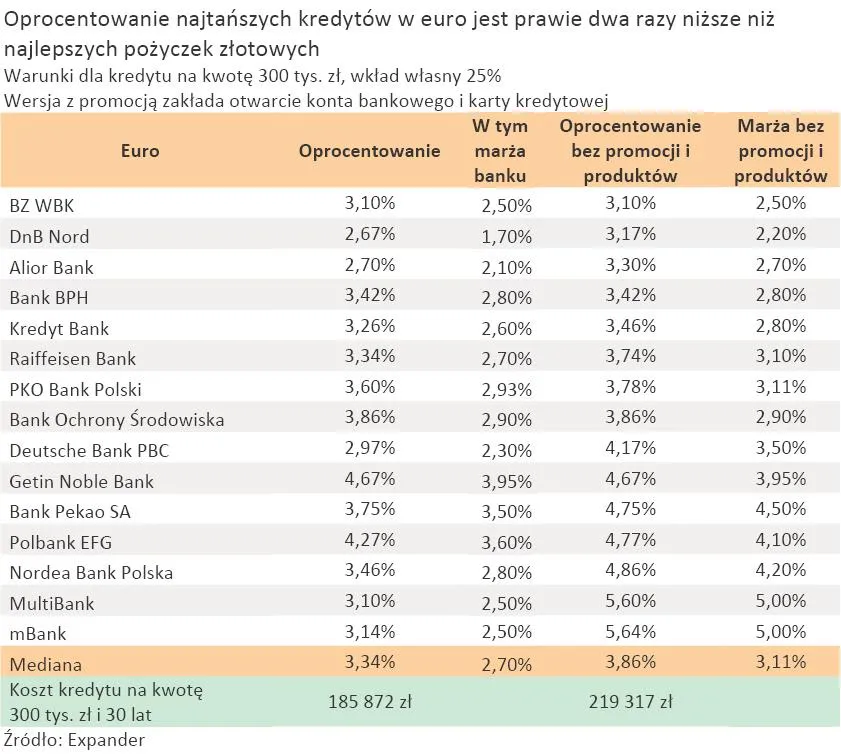Select 'Oprocentowanie bez promocji i produktów' header

point(630,151)
